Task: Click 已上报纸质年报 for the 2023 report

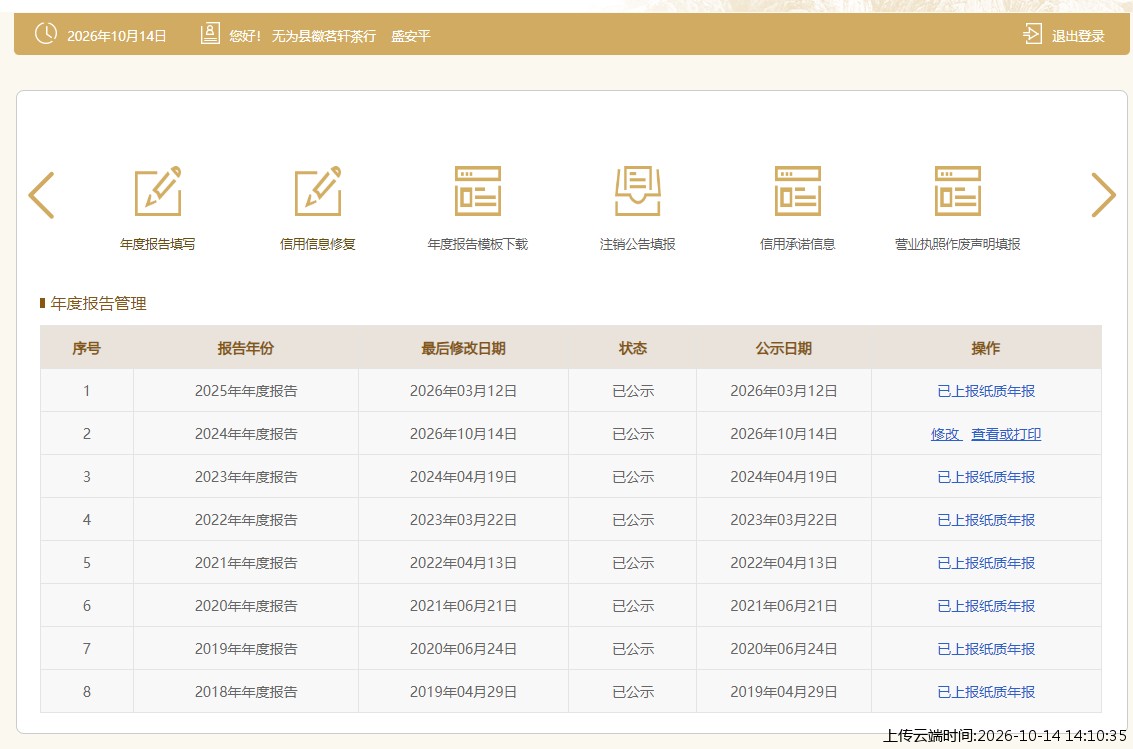Action: pos(986,477)
